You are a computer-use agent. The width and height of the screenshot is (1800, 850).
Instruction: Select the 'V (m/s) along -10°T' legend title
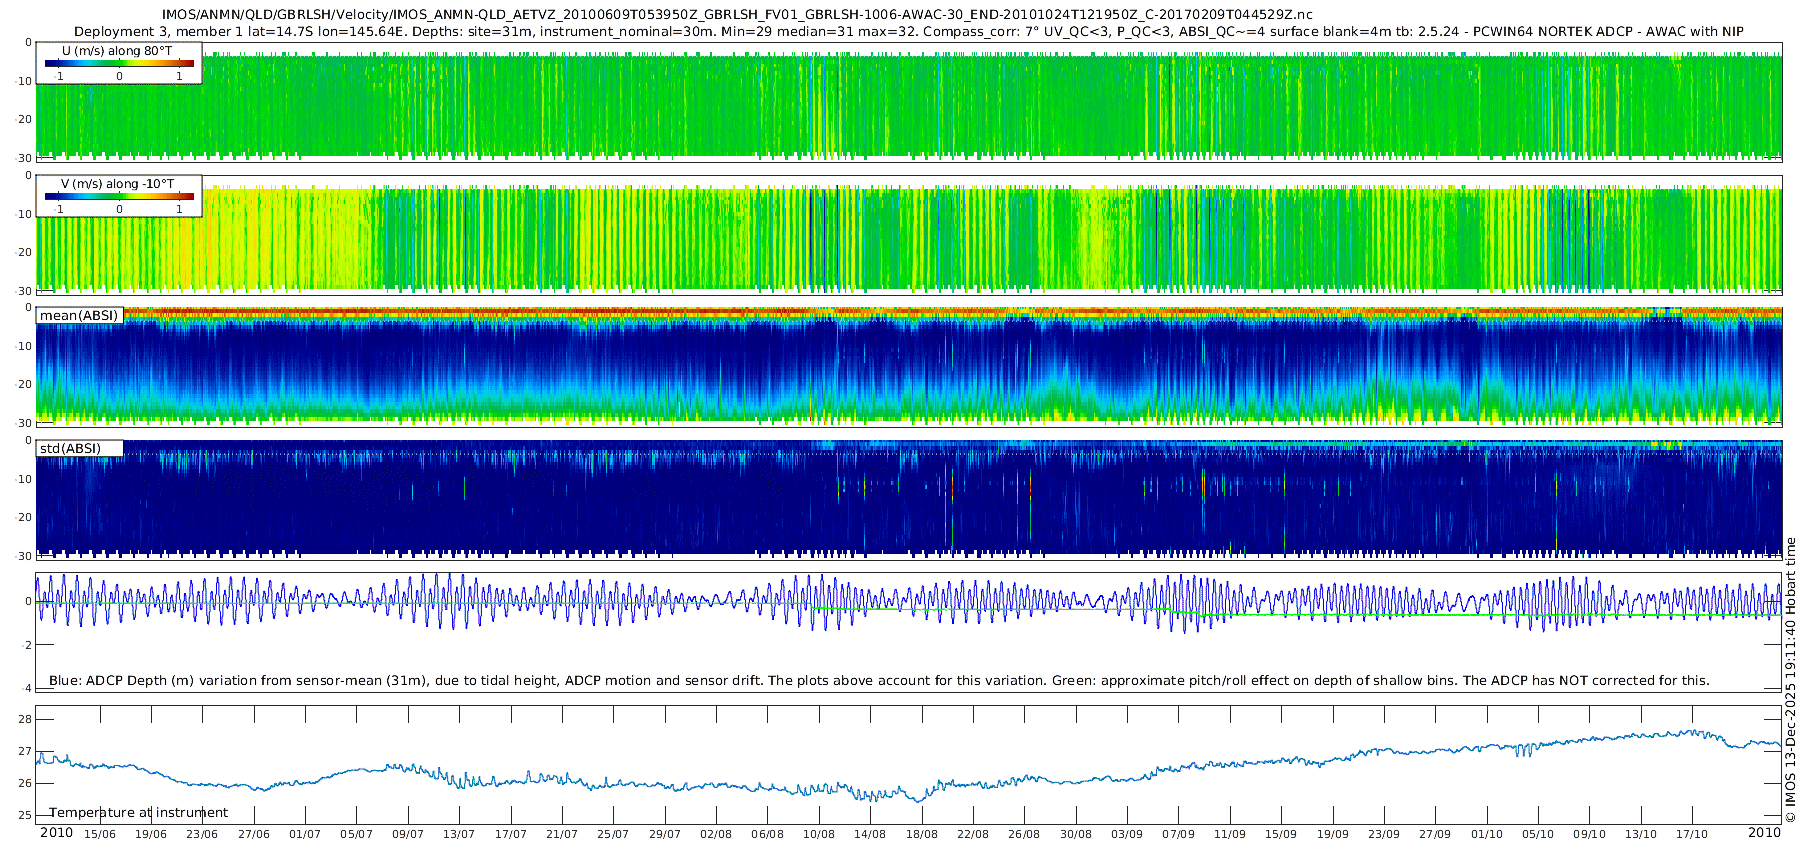pyautogui.click(x=117, y=184)
